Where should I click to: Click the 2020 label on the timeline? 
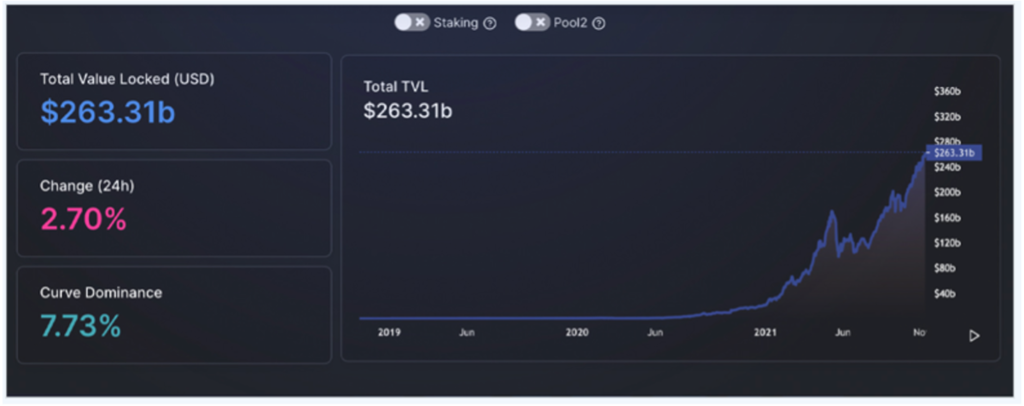(x=577, y=333)
